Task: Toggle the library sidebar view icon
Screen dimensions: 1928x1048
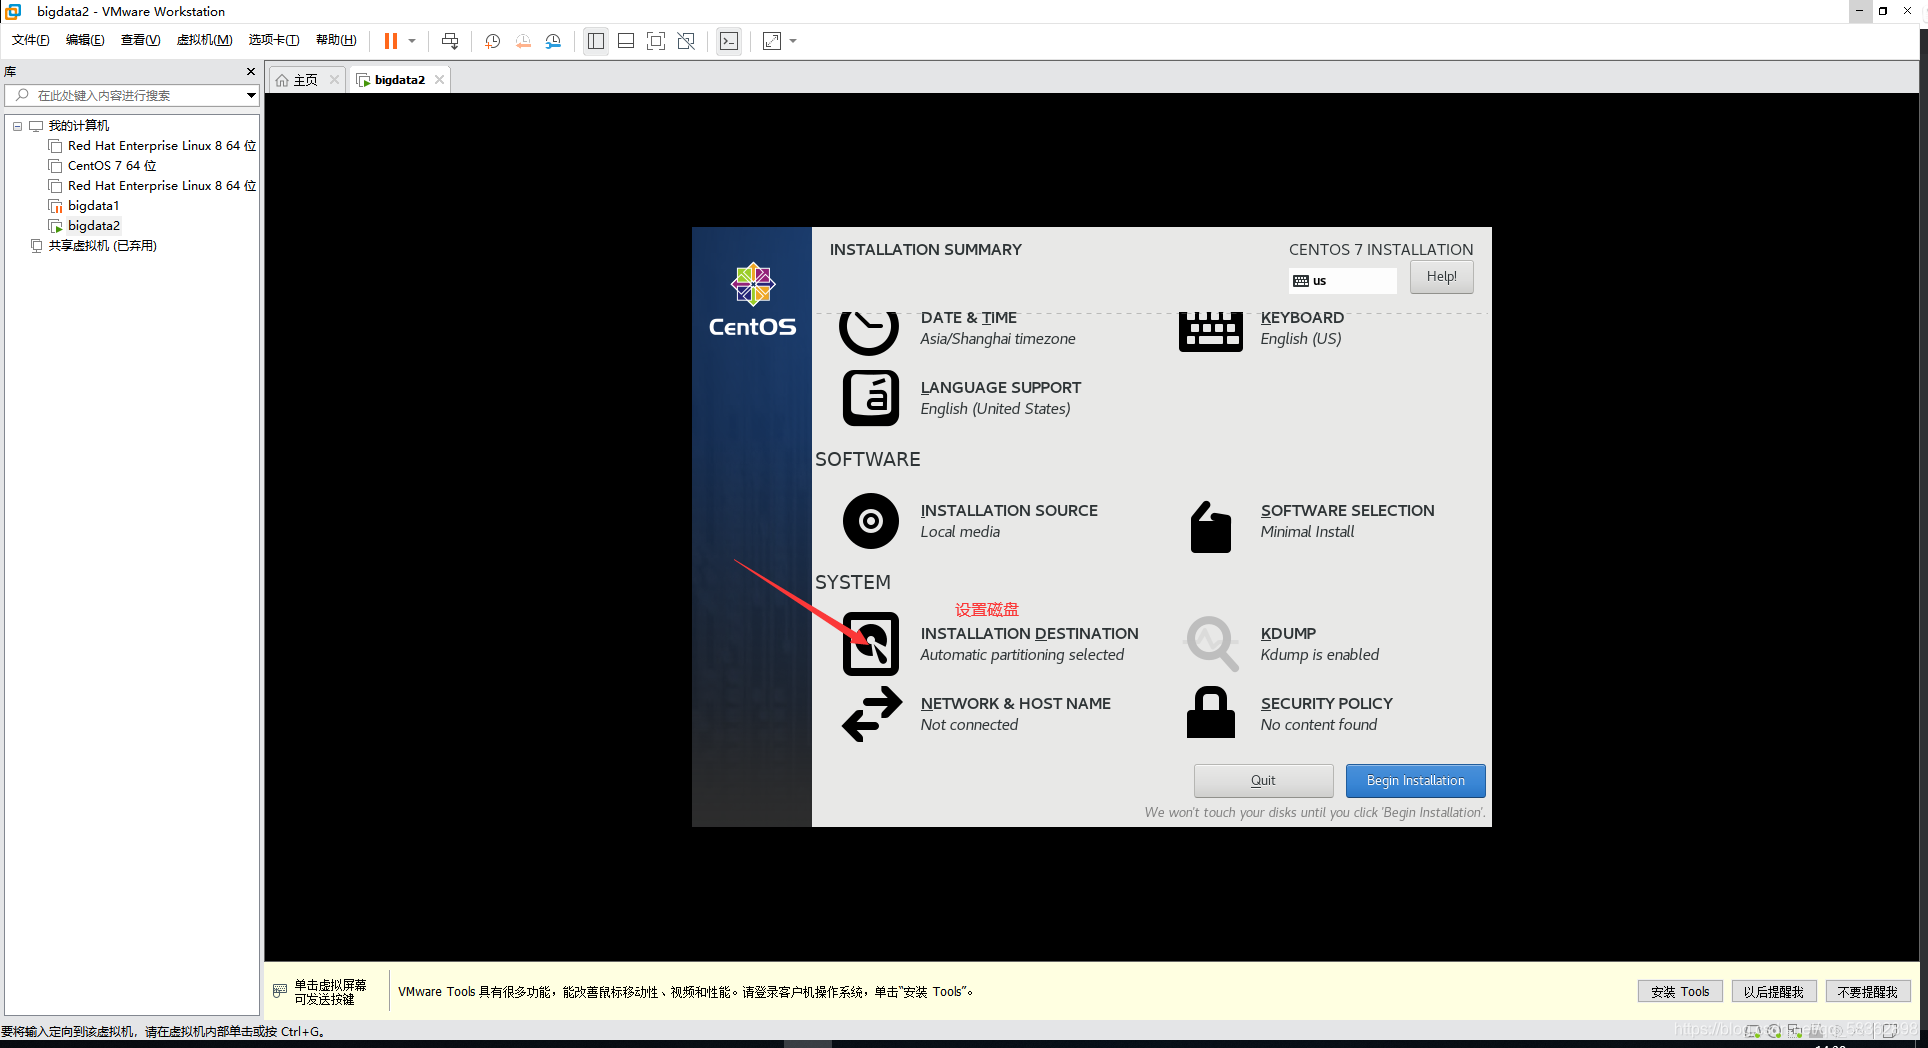Action: click(596, 41)
